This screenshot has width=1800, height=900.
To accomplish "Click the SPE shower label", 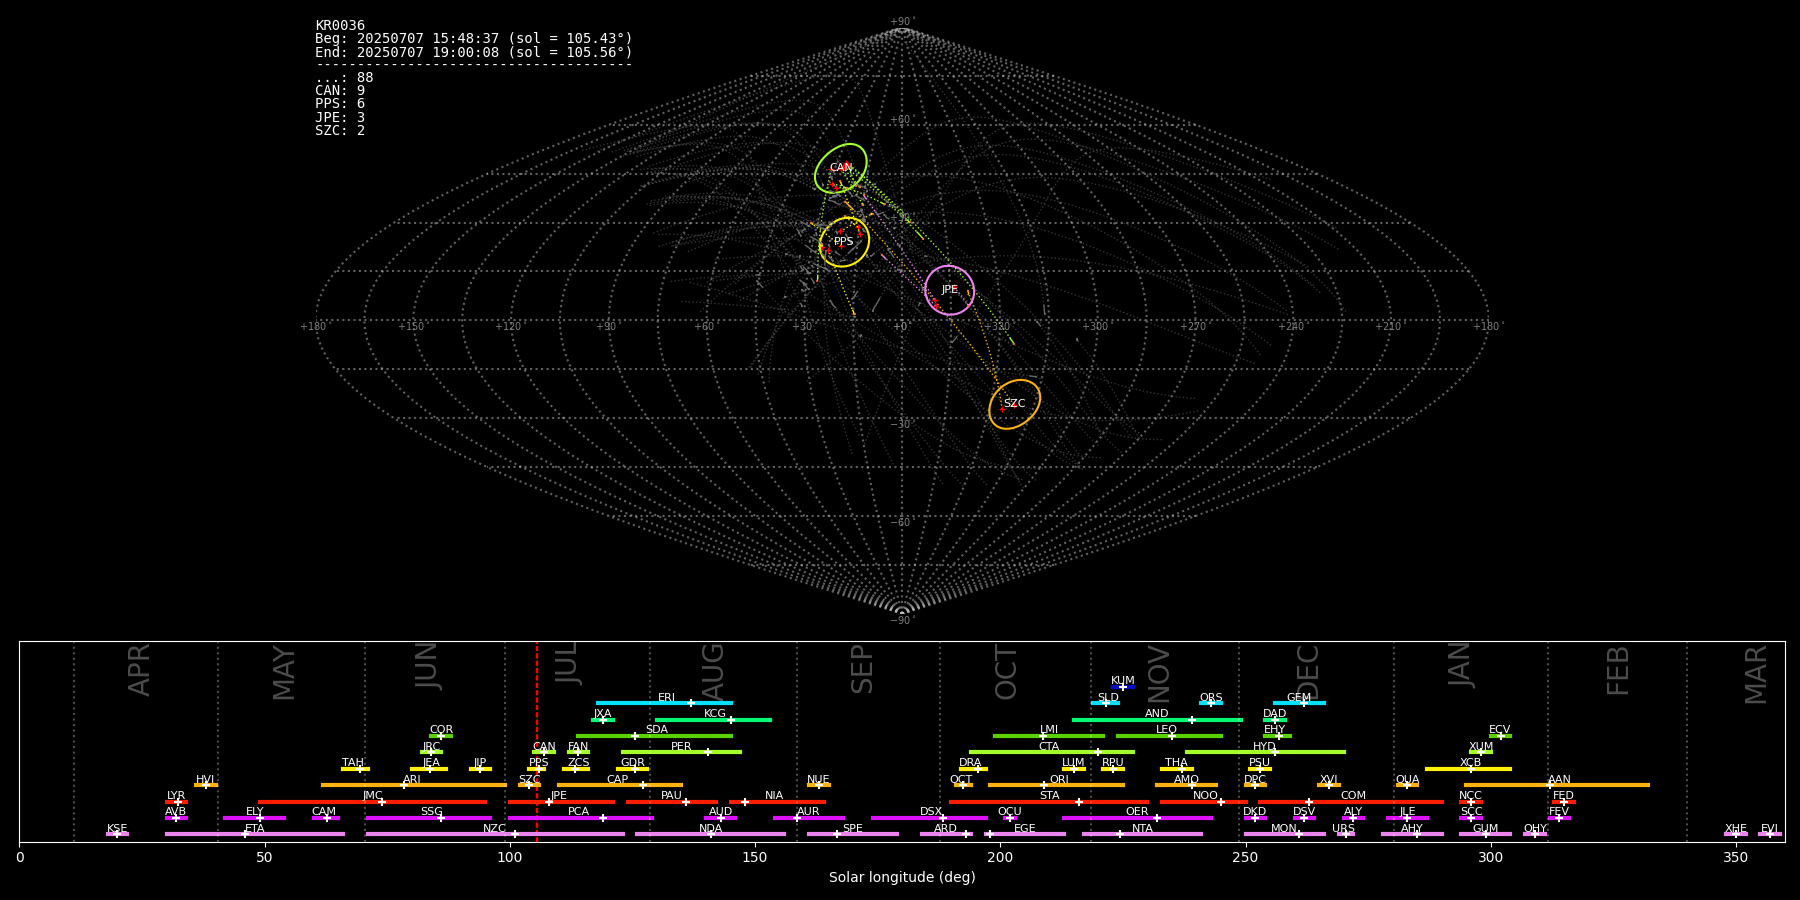I will tap(853, 829).
